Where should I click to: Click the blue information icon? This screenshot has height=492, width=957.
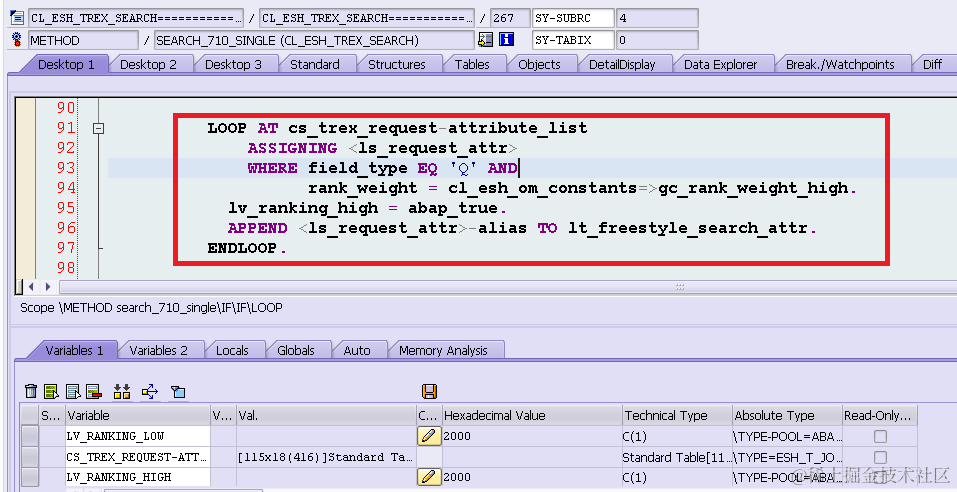(x=507, y=40)
